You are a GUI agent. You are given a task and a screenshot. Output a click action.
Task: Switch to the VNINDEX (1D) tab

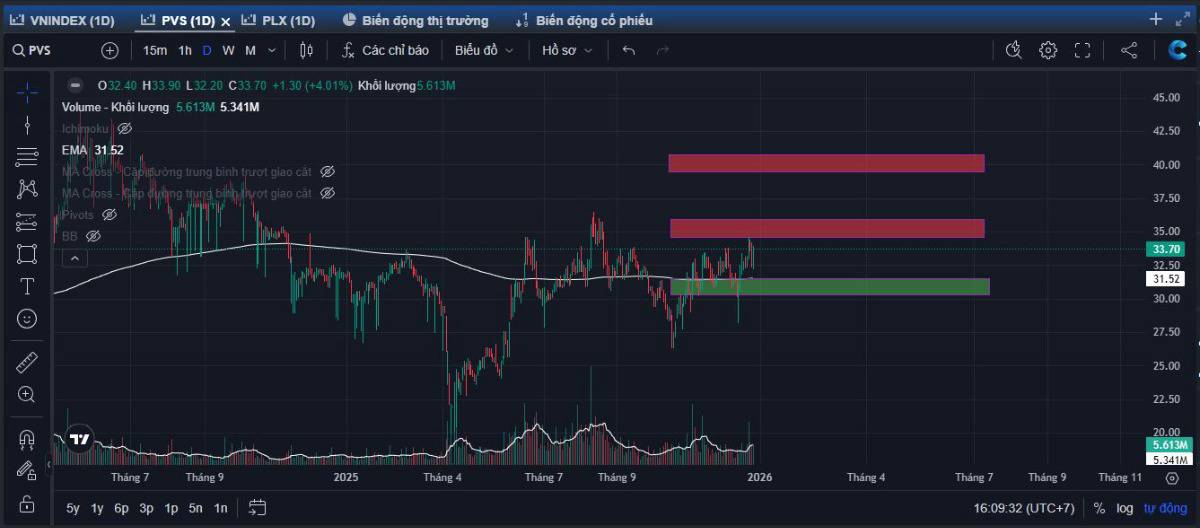coord(63,20)
